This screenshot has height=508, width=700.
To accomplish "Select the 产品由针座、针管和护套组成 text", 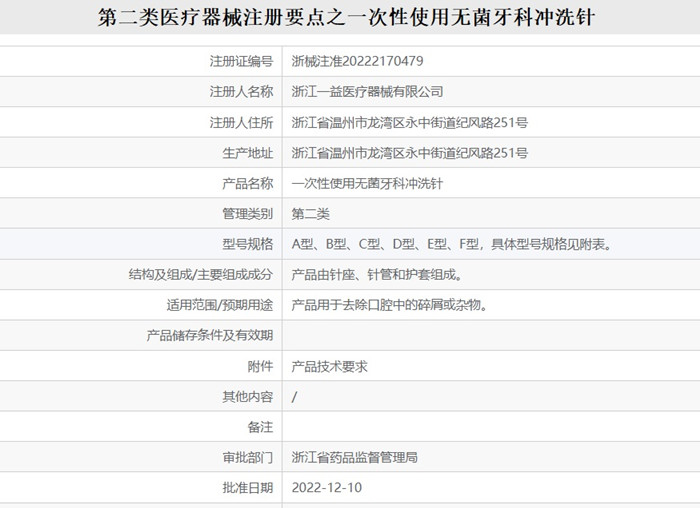I will click(x=377, y=275).
